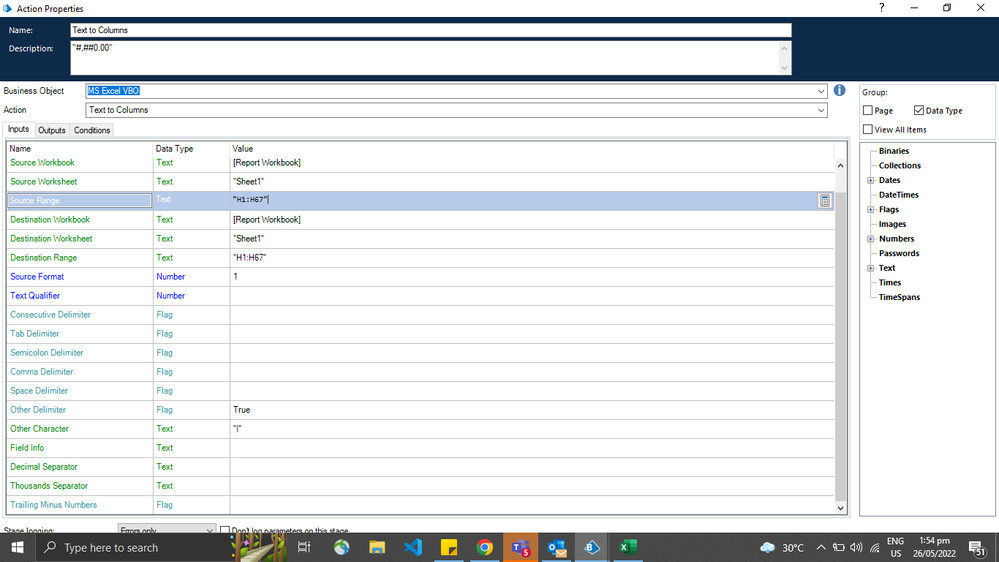Launch Visual Studio Code from taskbar
Screen dimensions: 999x562
(413, 547)
